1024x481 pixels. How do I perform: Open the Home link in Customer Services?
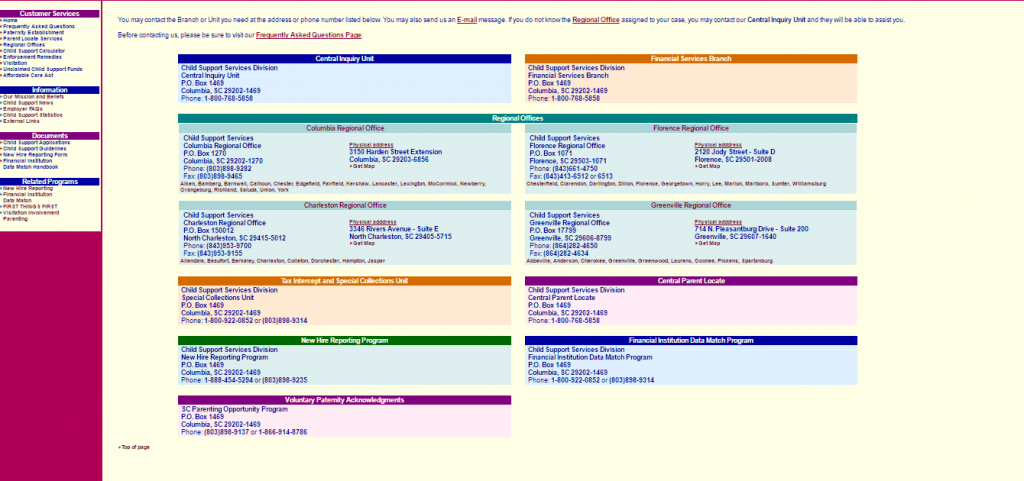(x=10, y=20)
